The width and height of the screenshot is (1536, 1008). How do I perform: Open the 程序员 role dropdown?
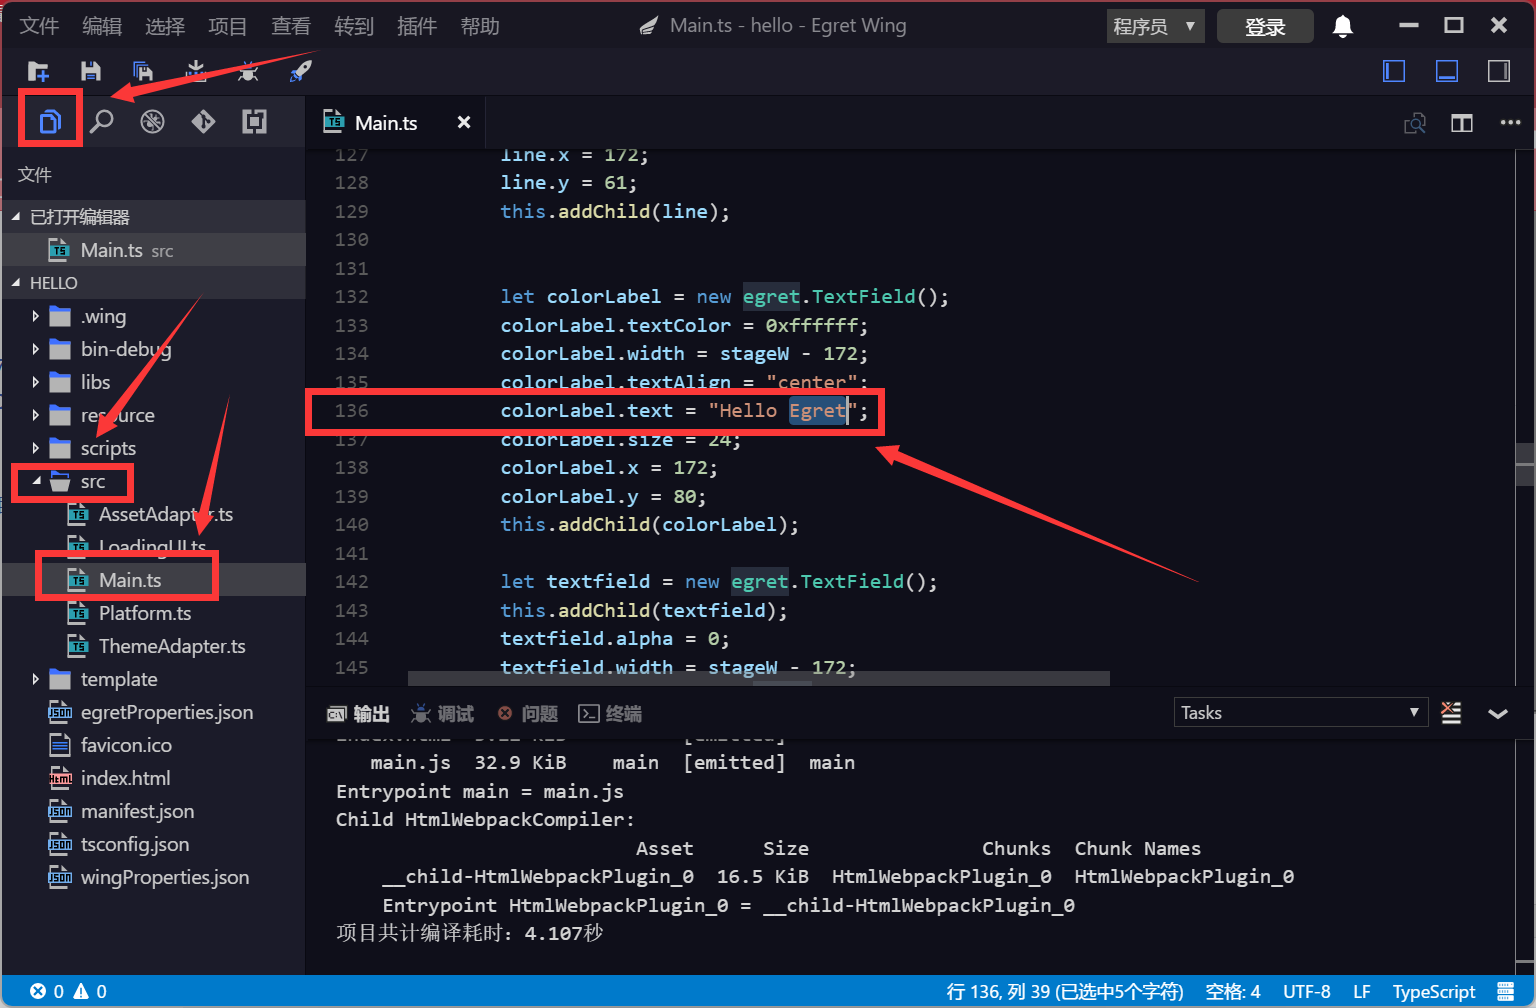(1155, 27)
